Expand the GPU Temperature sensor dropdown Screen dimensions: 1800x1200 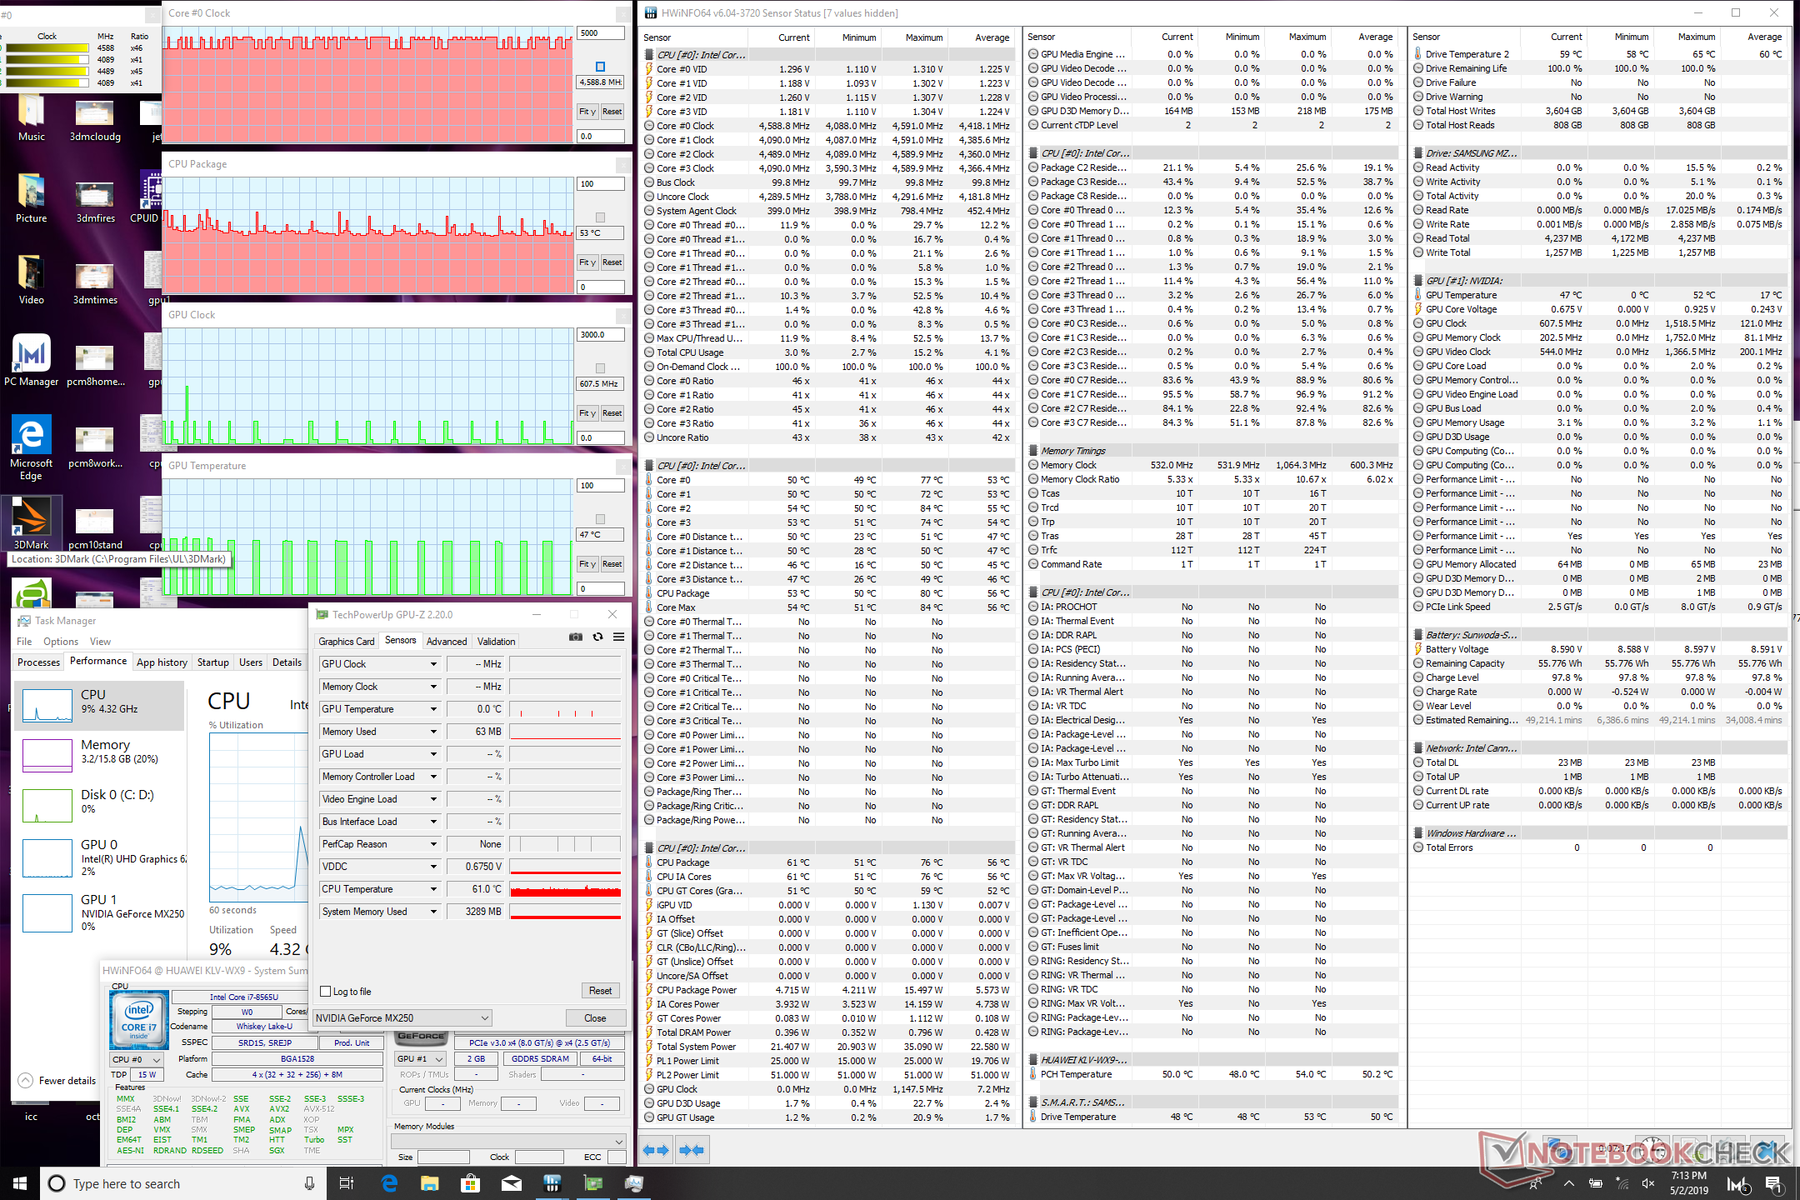pos(433,709)
